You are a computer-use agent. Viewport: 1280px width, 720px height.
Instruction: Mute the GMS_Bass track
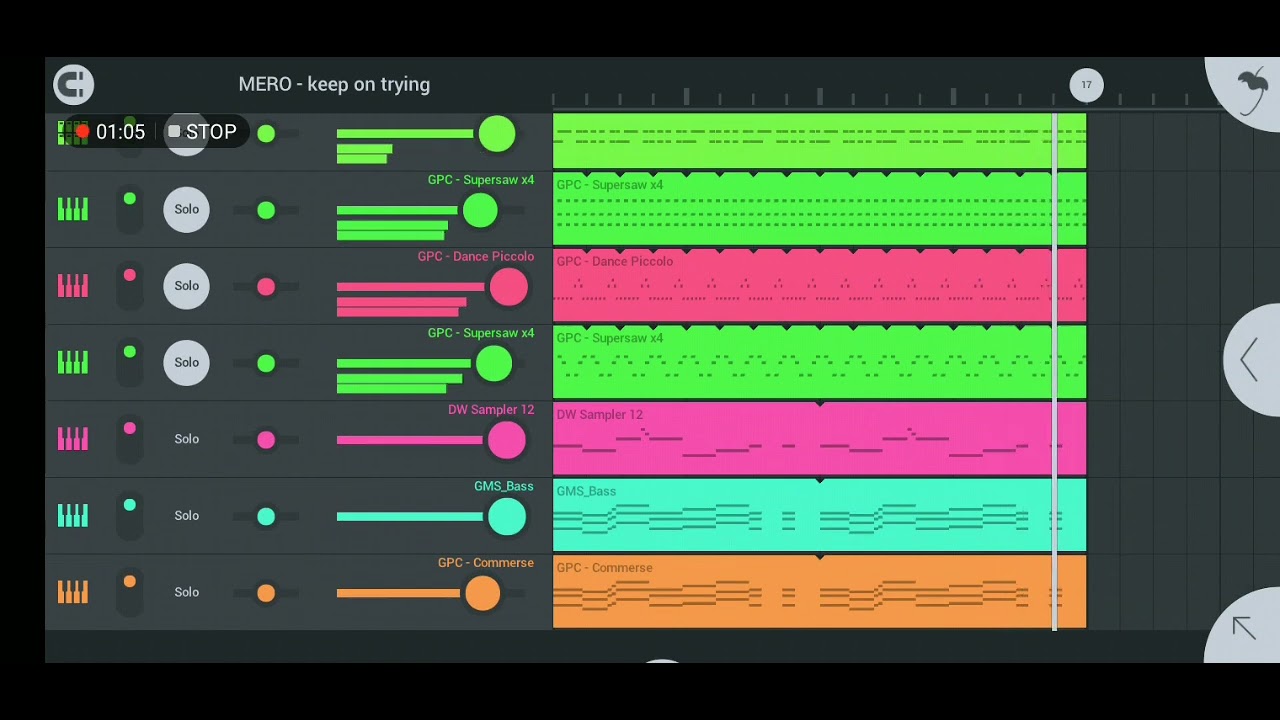click(x=130, y=516)
